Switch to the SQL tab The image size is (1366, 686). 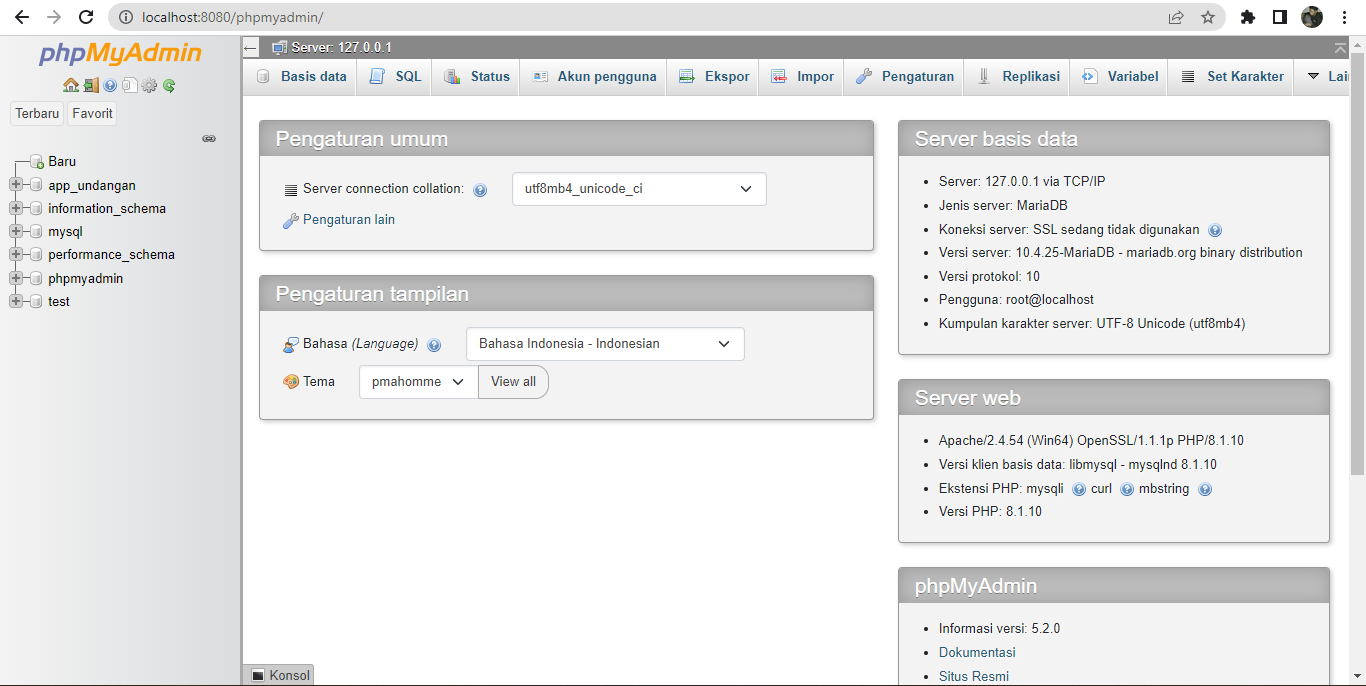(396, 77)
